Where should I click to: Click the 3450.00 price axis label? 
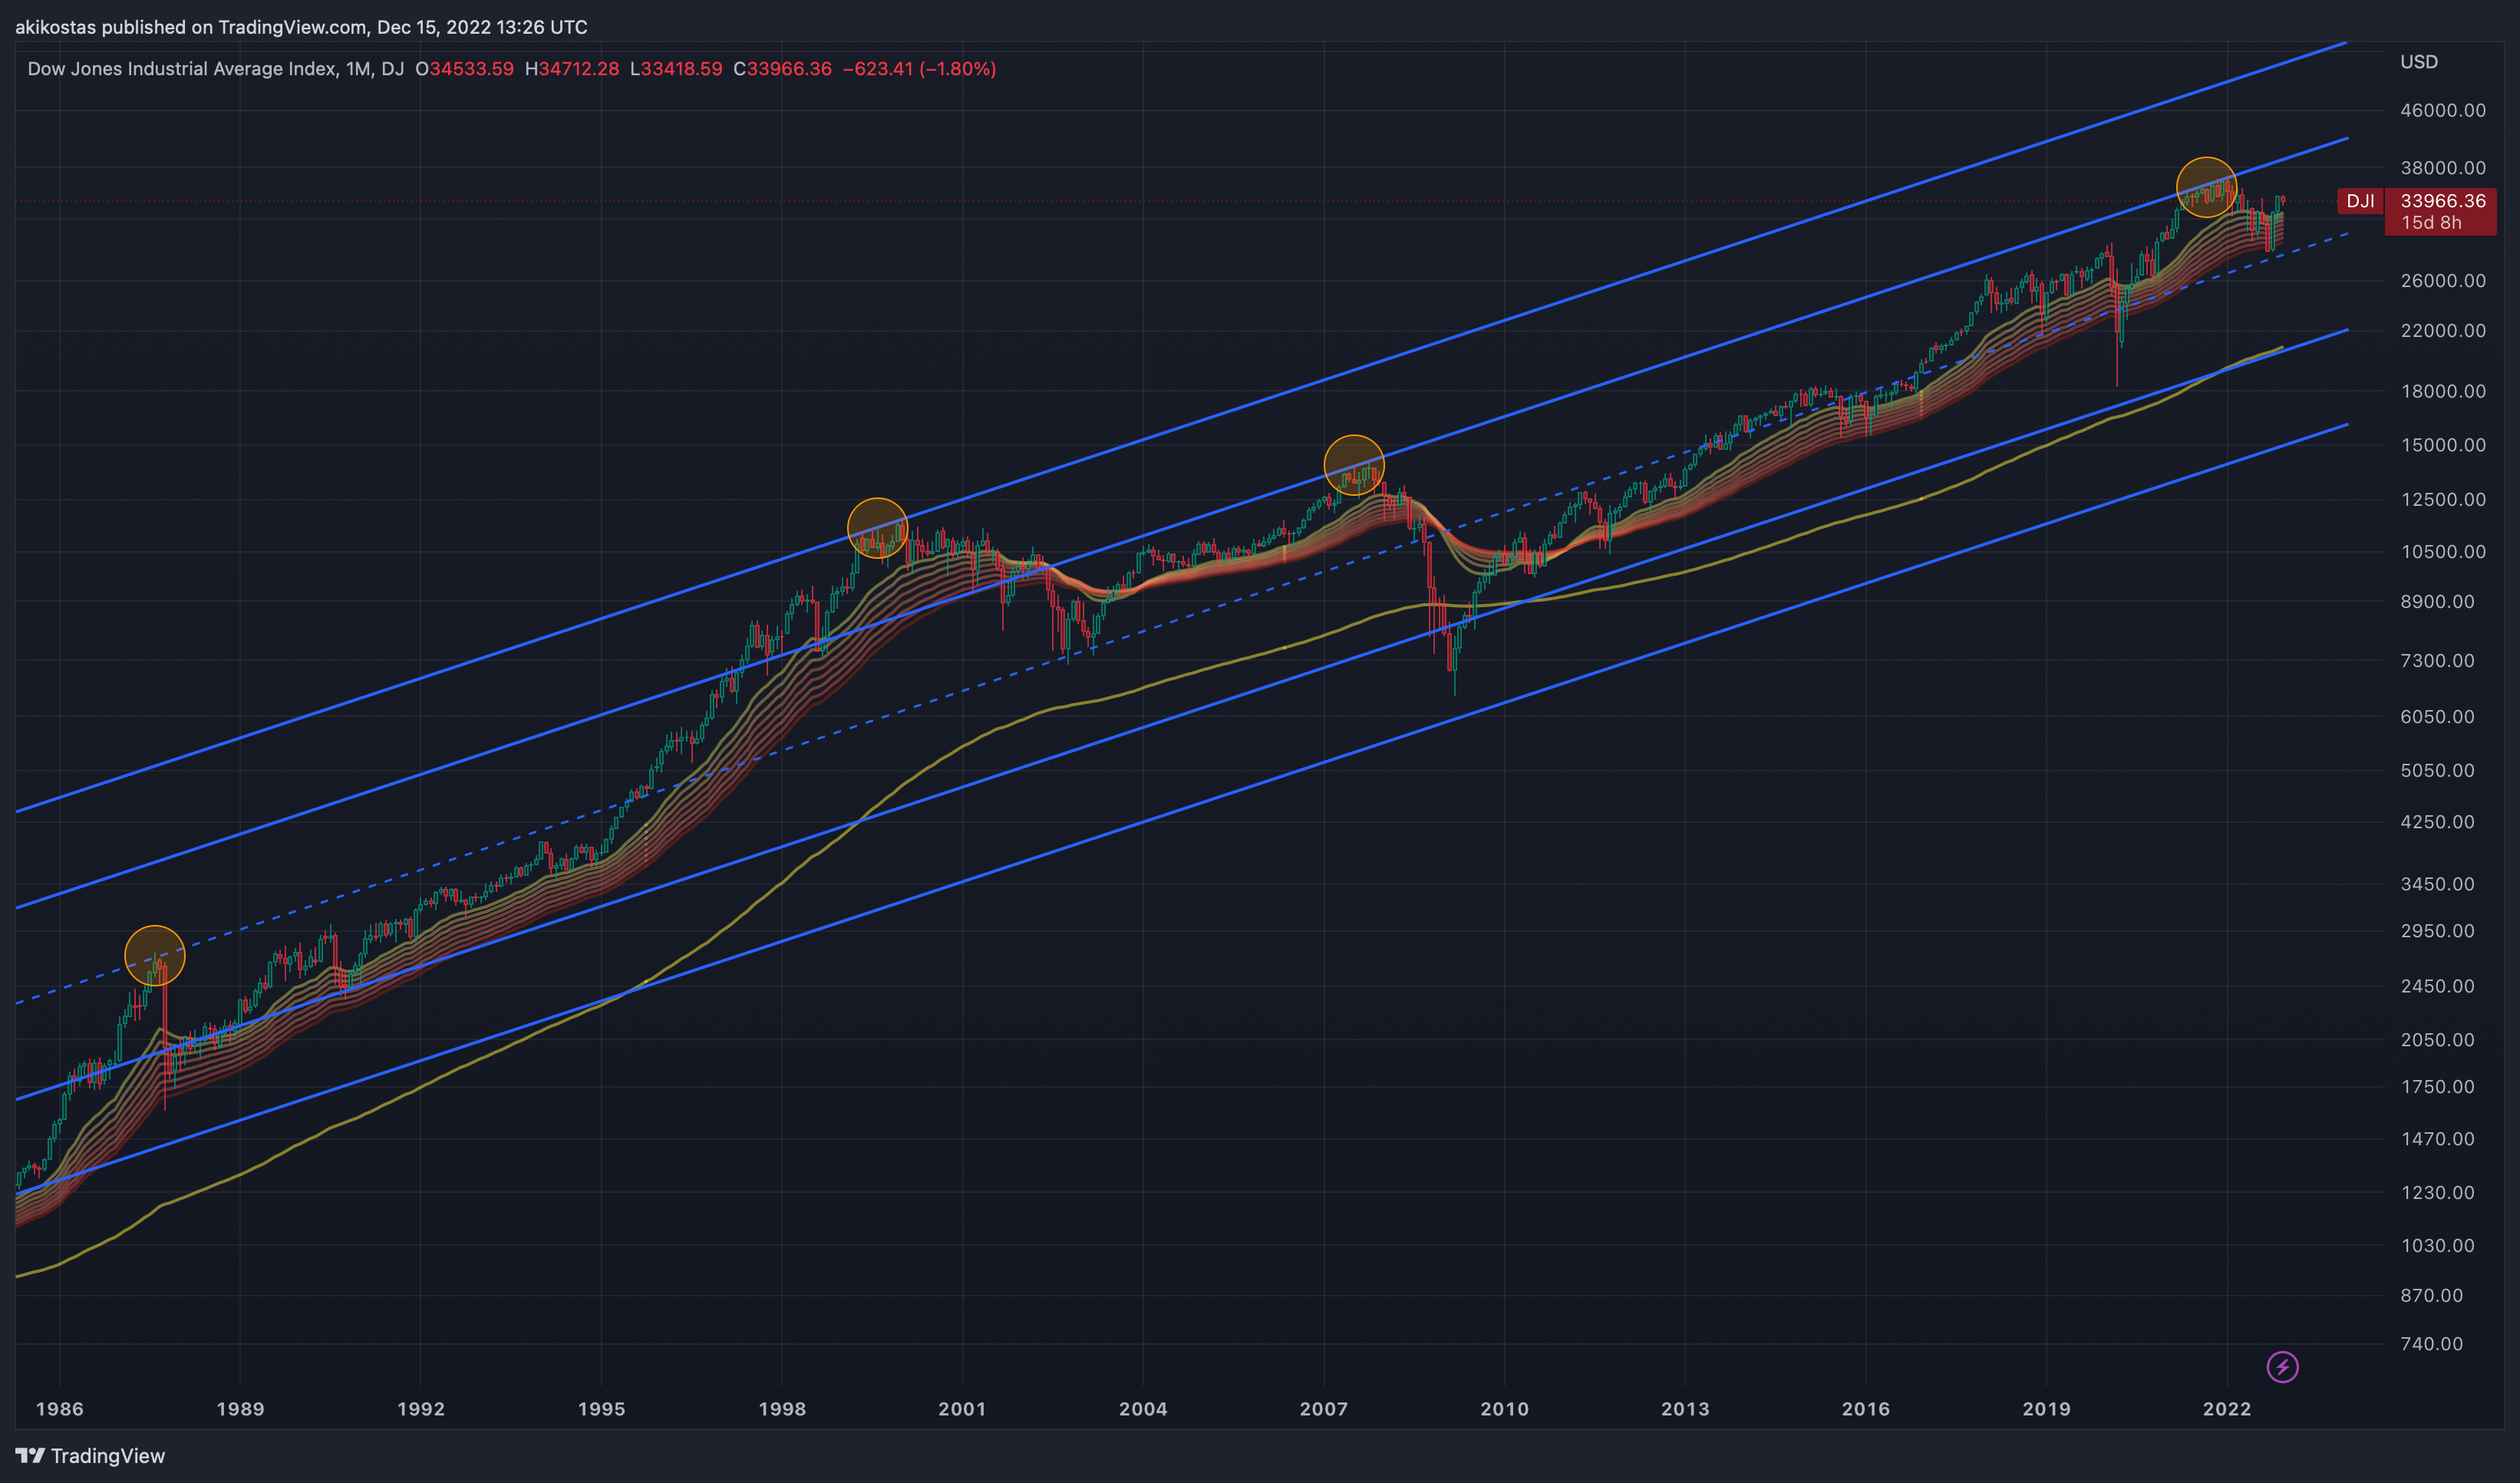tap(2438, 884)
